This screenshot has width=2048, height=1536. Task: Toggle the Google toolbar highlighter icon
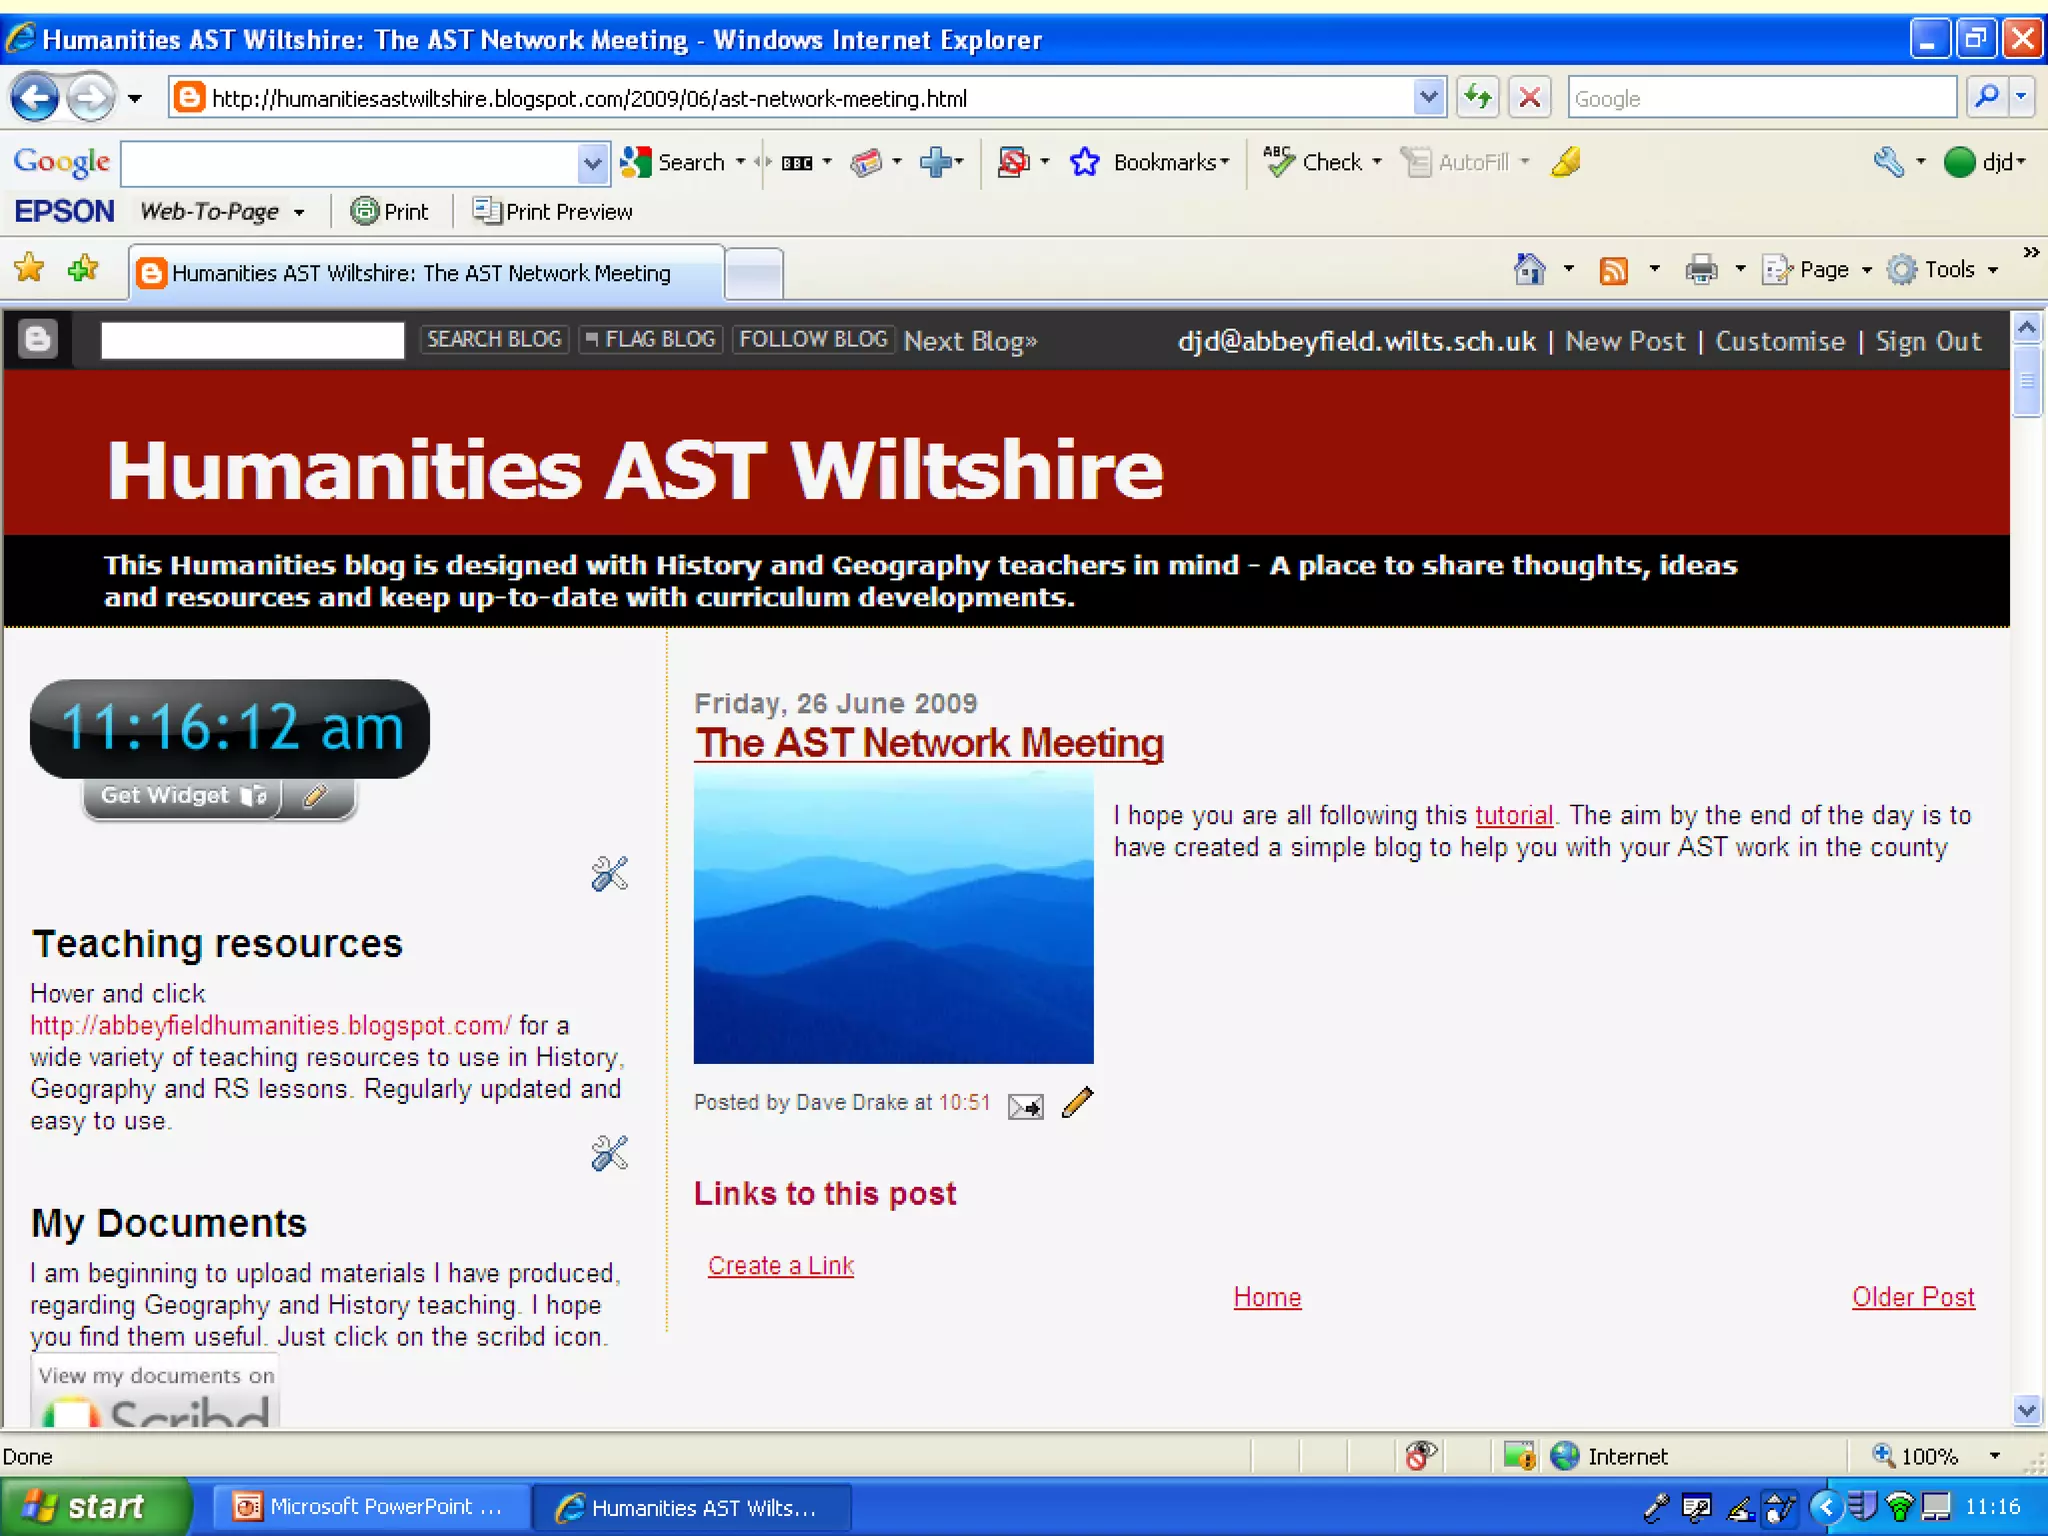point(1566,162)
